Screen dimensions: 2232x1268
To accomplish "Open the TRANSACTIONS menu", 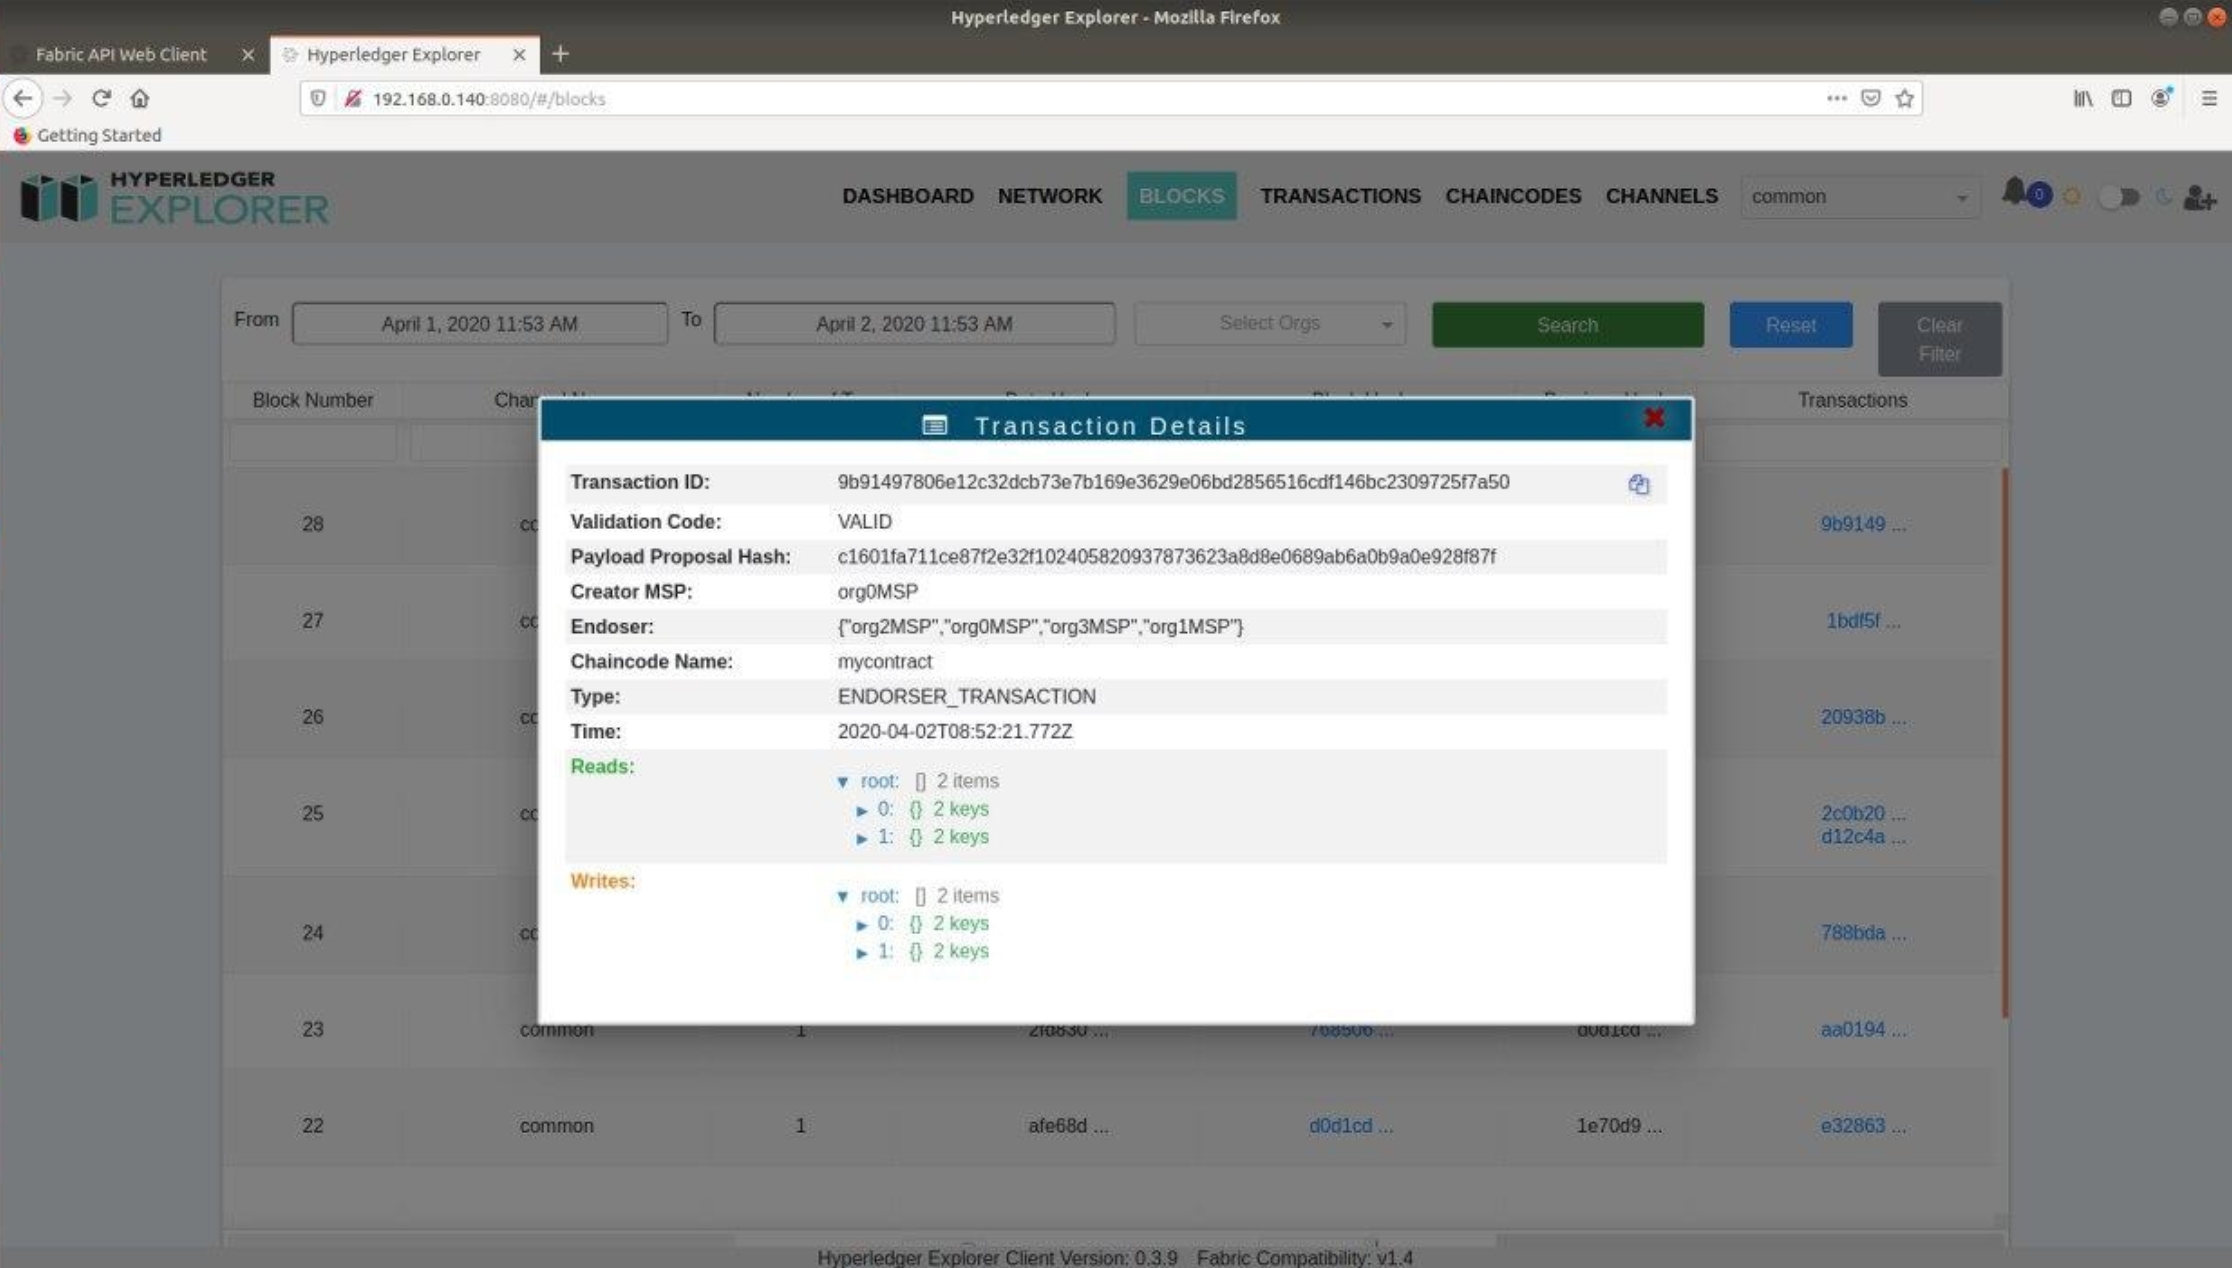I will click(1339, 196).
